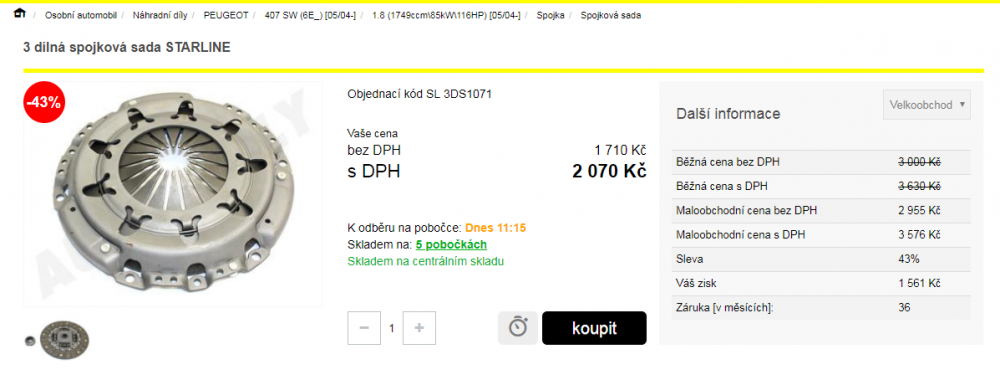Click the pickup time Dnes 11:15
The width and height of the screenshot is (1000, 390).
(496, 228)
